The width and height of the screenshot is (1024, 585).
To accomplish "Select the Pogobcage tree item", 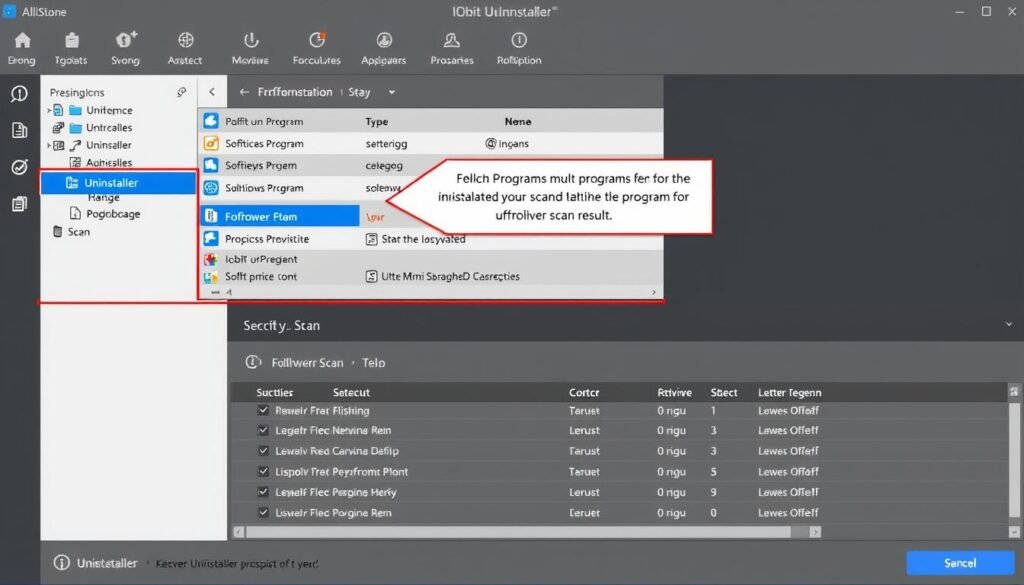I will point(105,213).
